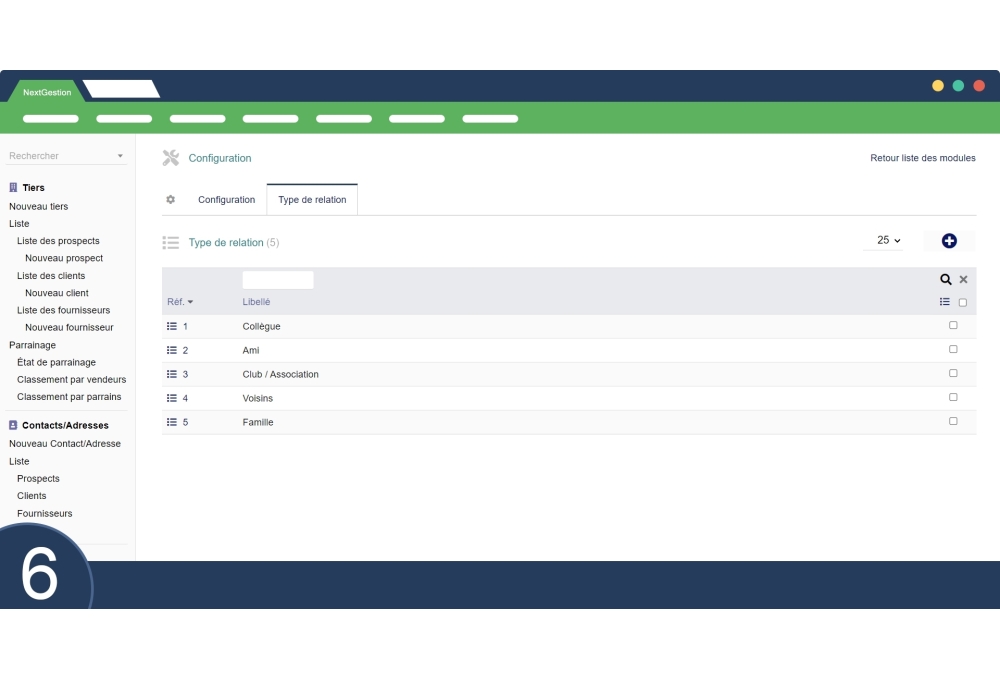Tick the checkbox for the Ami row
This screenshot has width=1000, height=679.
point(953,349)
